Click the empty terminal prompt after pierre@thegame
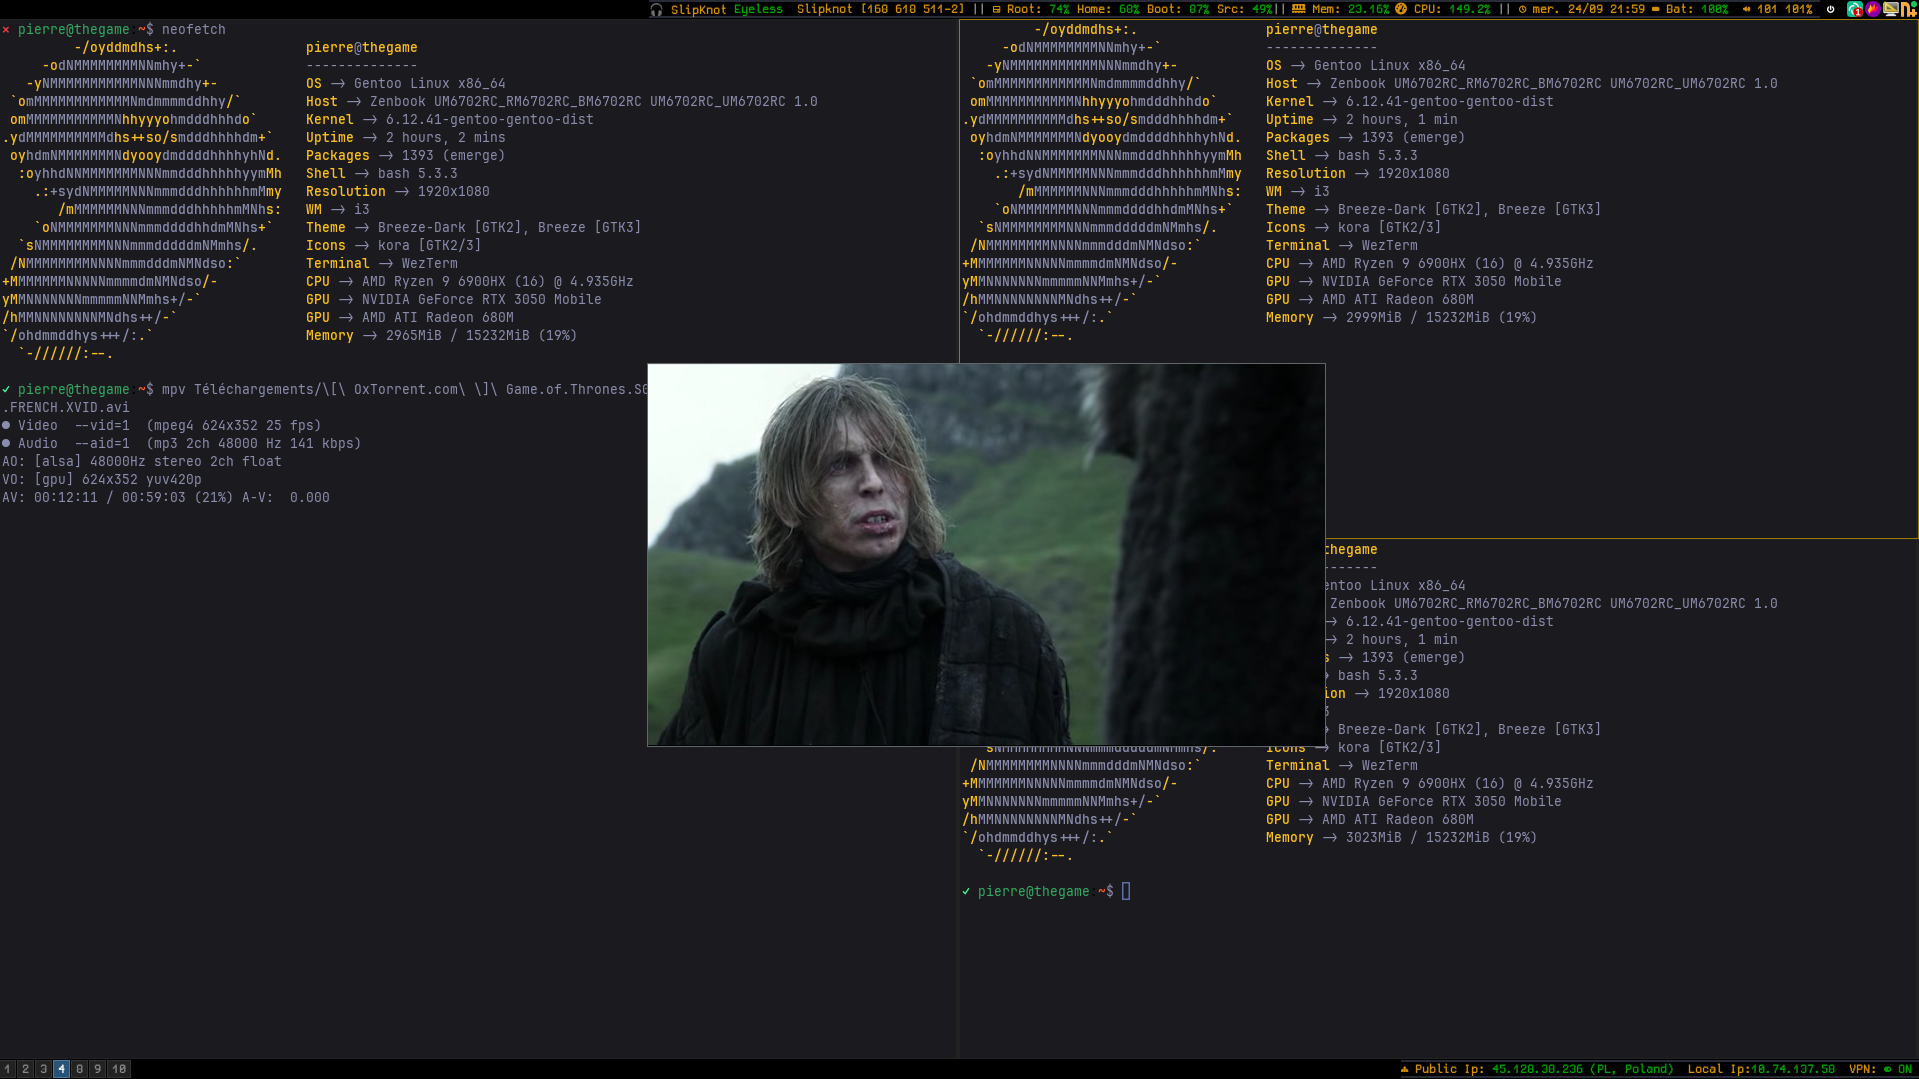This screenshot has width=1919, height=1079. [1126, 891]
